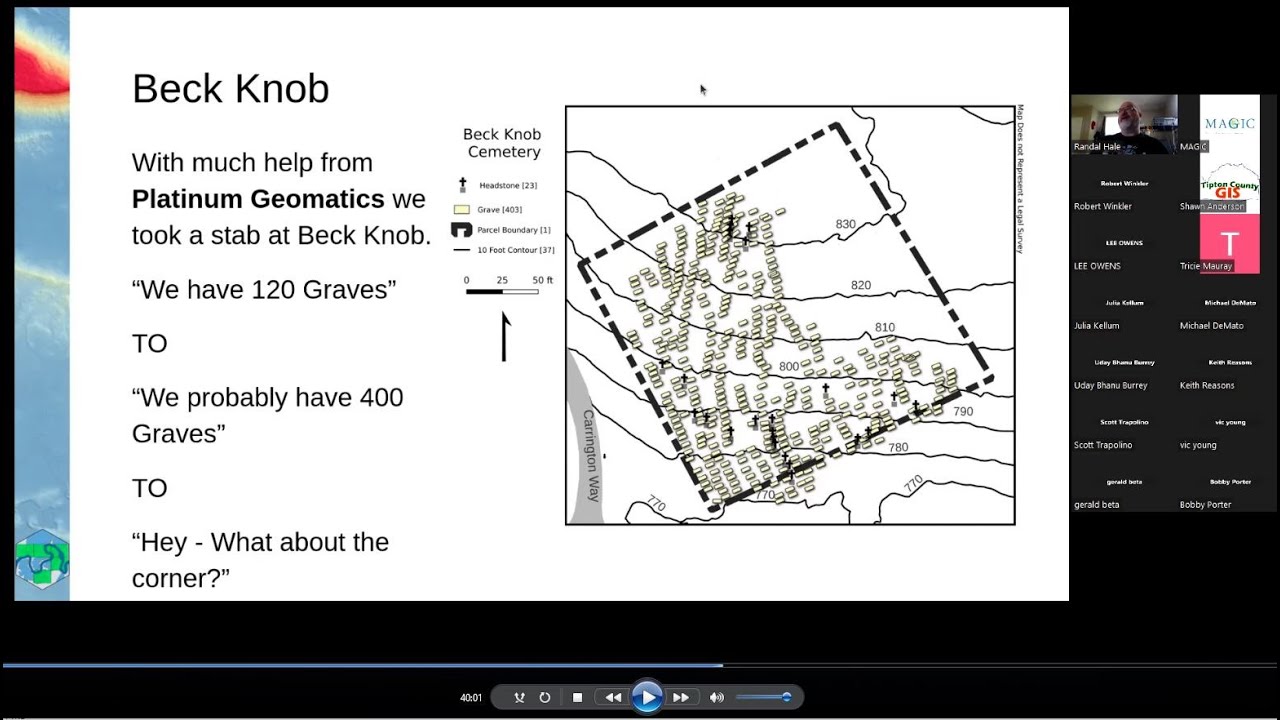Viewport: 1280px width, 720px height.
Task: Click the 810 contour label
Action: click(885, 327)
